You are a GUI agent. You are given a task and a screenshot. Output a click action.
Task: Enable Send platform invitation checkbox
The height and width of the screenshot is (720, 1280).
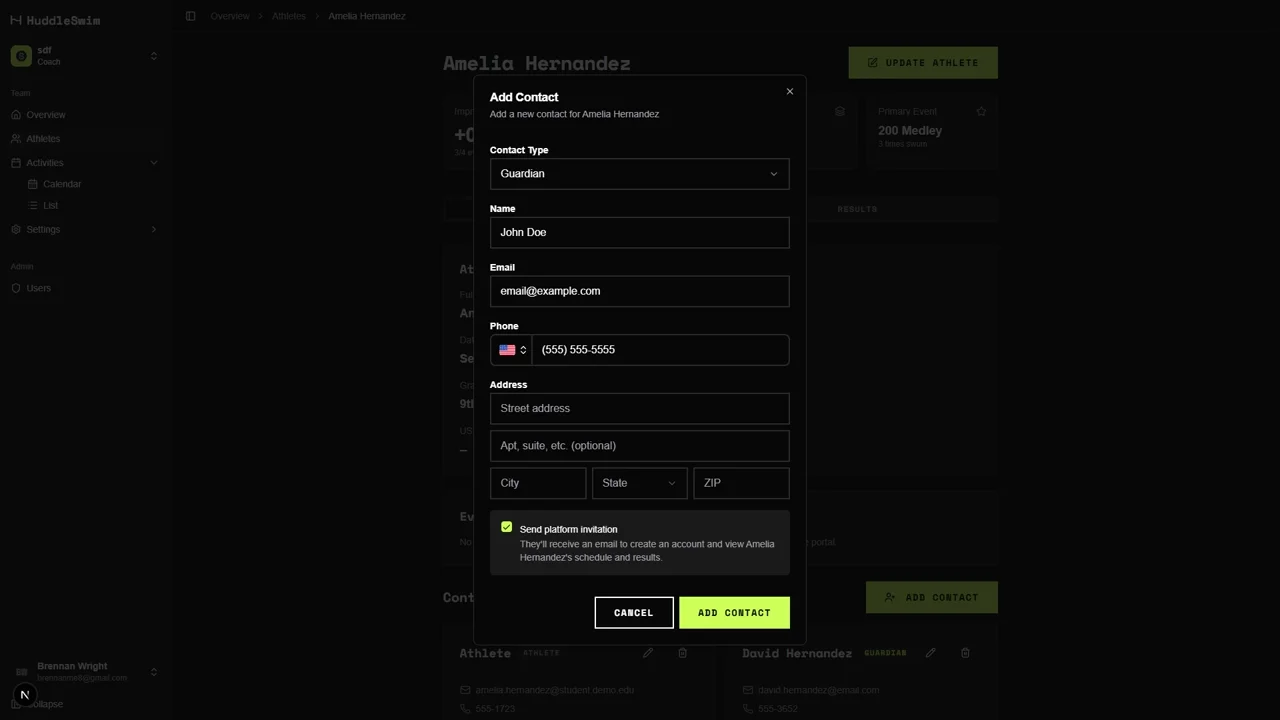point(507,527)
